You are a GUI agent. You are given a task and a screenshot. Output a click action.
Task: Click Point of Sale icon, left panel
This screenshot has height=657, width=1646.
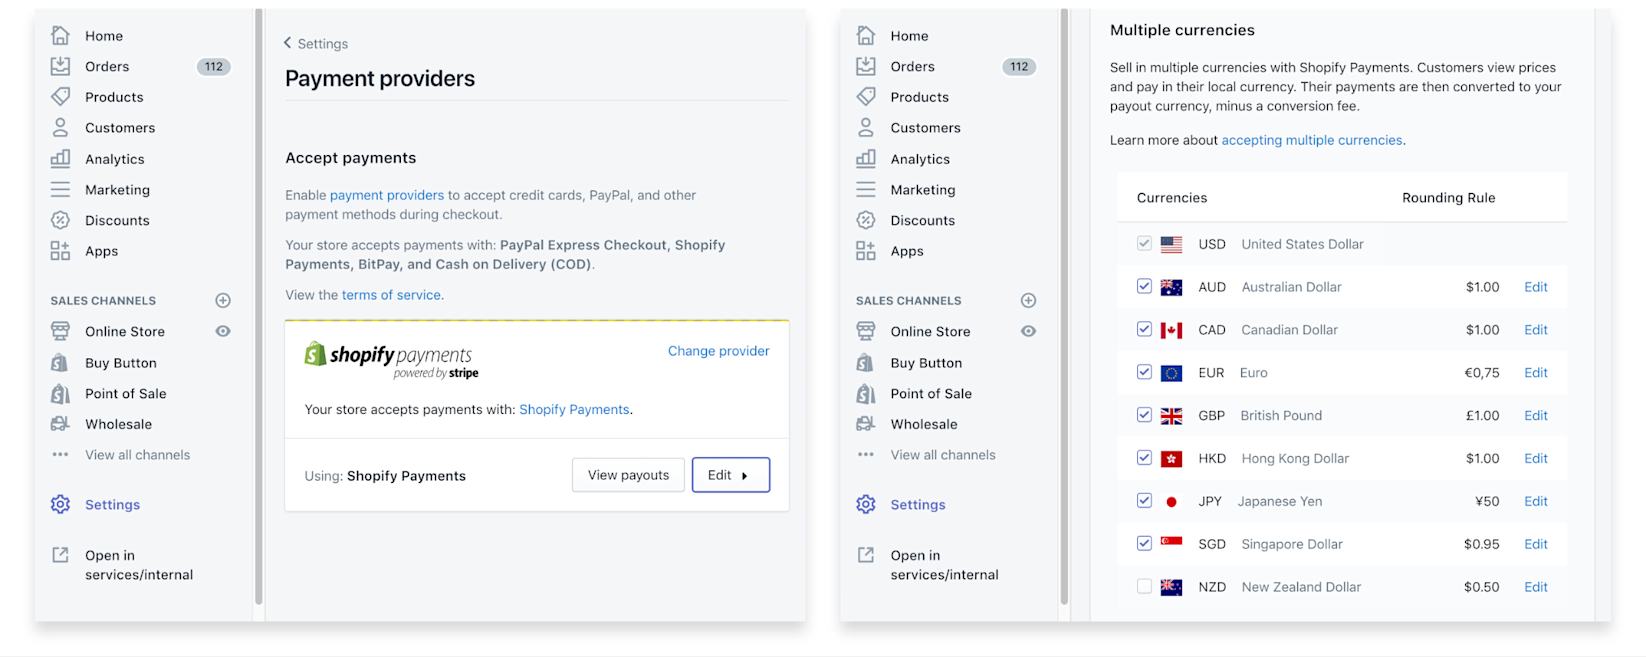[60, 394]
